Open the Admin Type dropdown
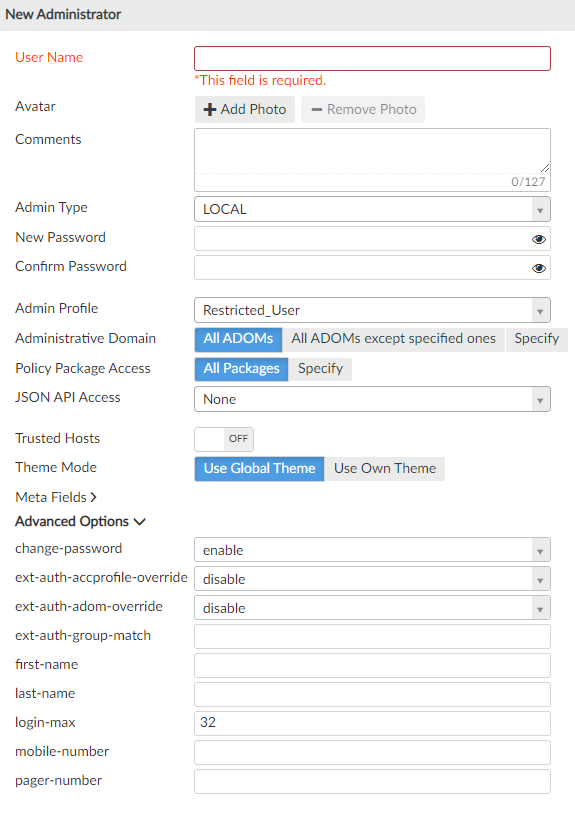The width and height of the screenshot is (575, 817). (x=372, y=209)
